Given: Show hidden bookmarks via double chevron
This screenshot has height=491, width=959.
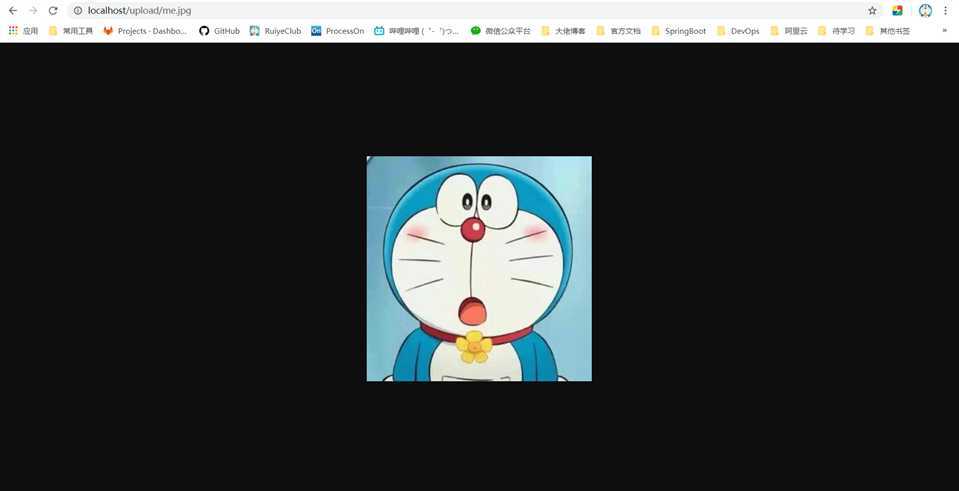Looking at the screenshot, I should pos(944,31).
